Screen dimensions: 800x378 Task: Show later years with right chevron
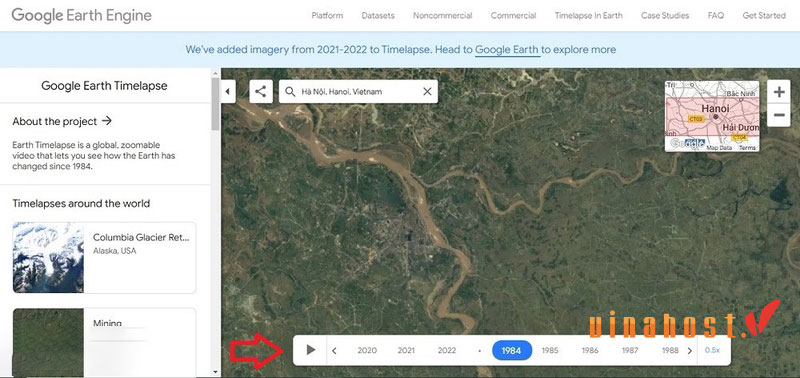[690, 350]
